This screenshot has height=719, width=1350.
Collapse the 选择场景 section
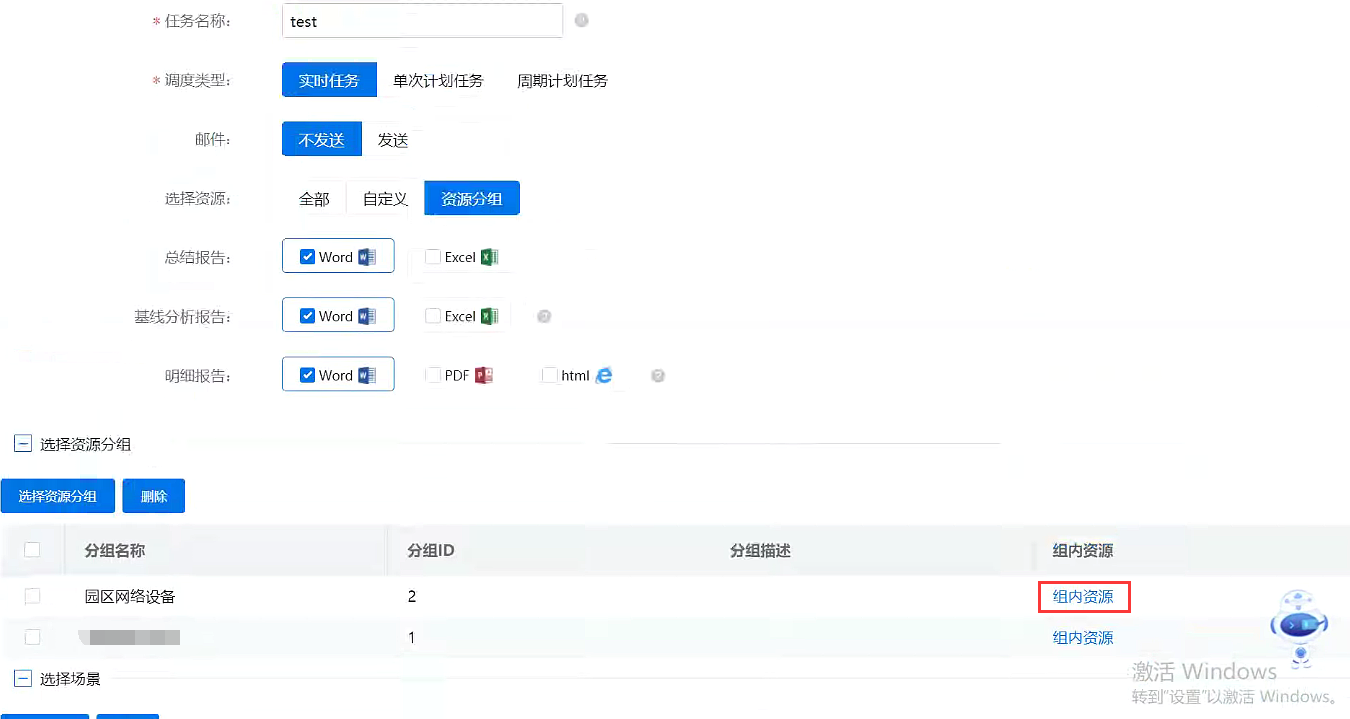point(23,678)
